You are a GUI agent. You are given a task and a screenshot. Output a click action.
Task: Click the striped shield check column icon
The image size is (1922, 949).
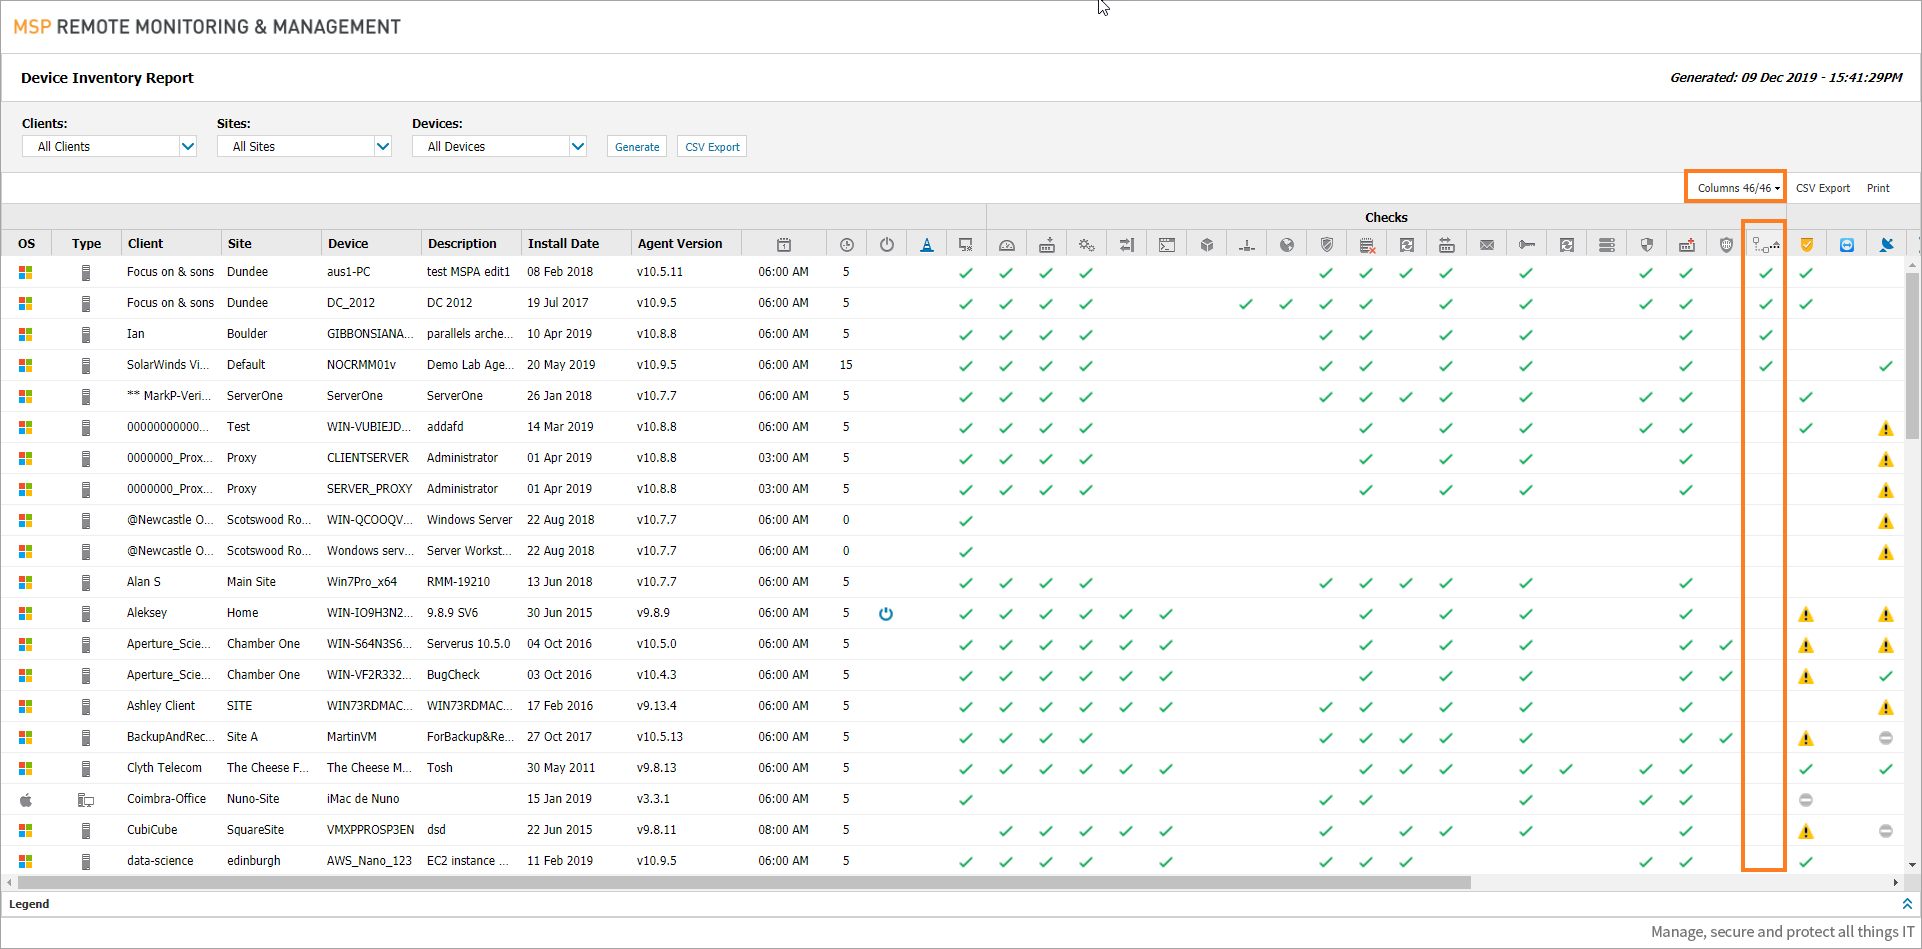(x=1327, y=244)
